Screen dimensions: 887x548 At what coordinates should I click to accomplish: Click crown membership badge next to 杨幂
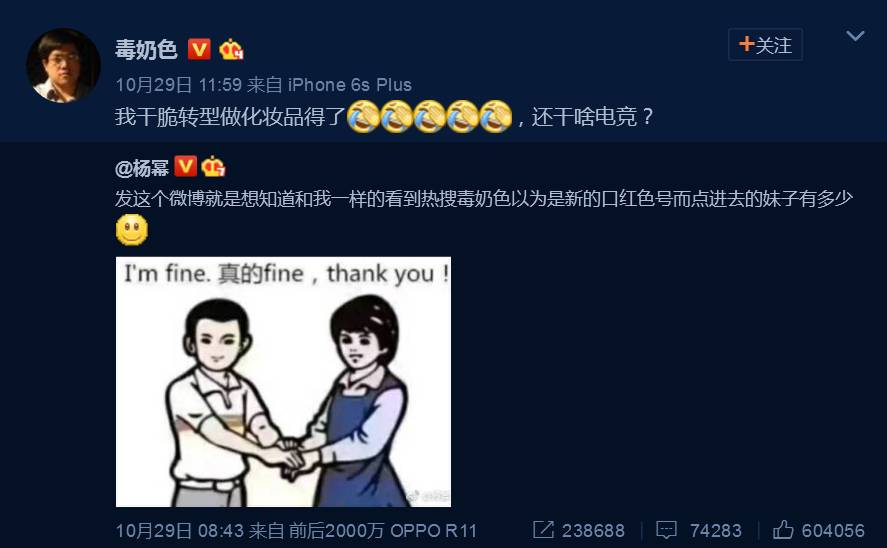(213, 166)
